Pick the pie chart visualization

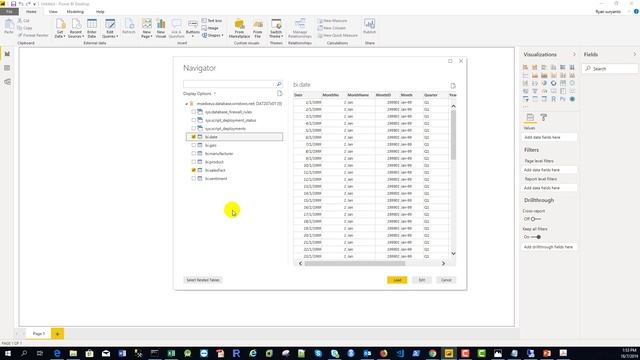pyautogui.click(x=544, y=83)
